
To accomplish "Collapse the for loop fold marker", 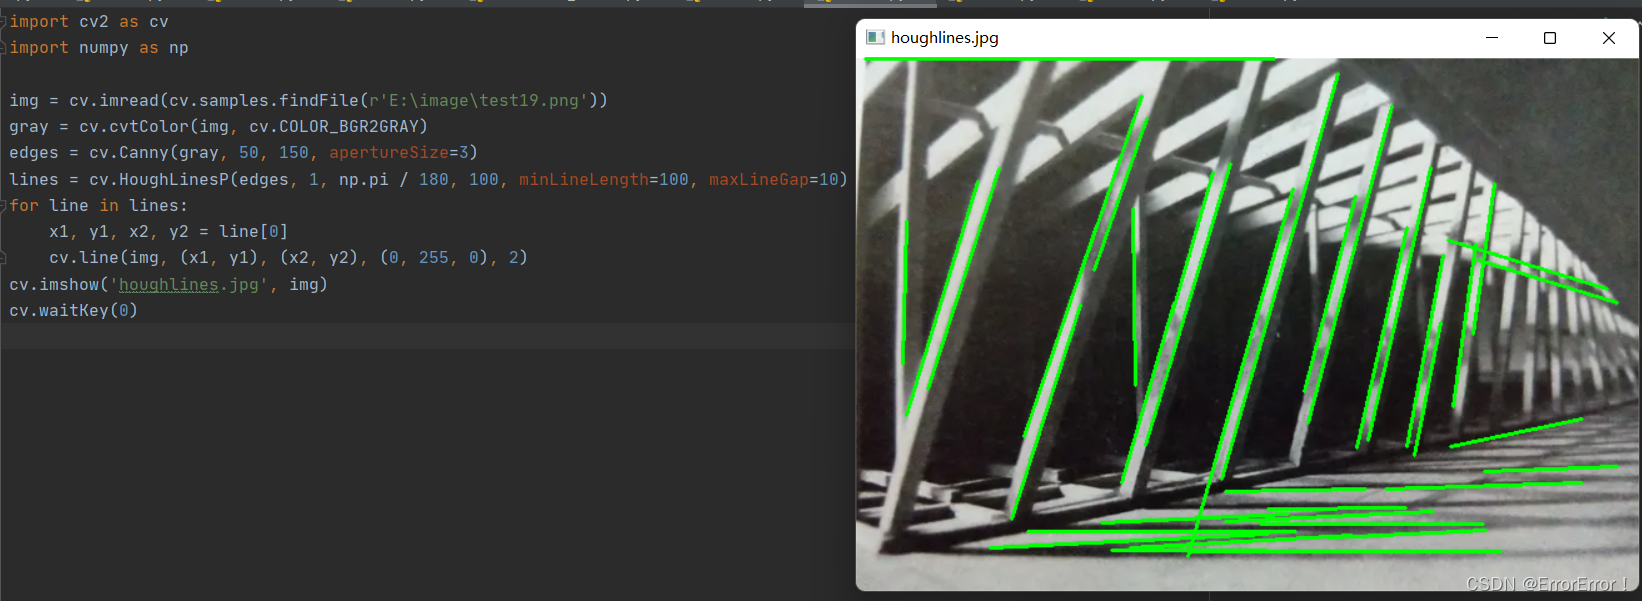I will pyautogui.click(x=4, y=205).
